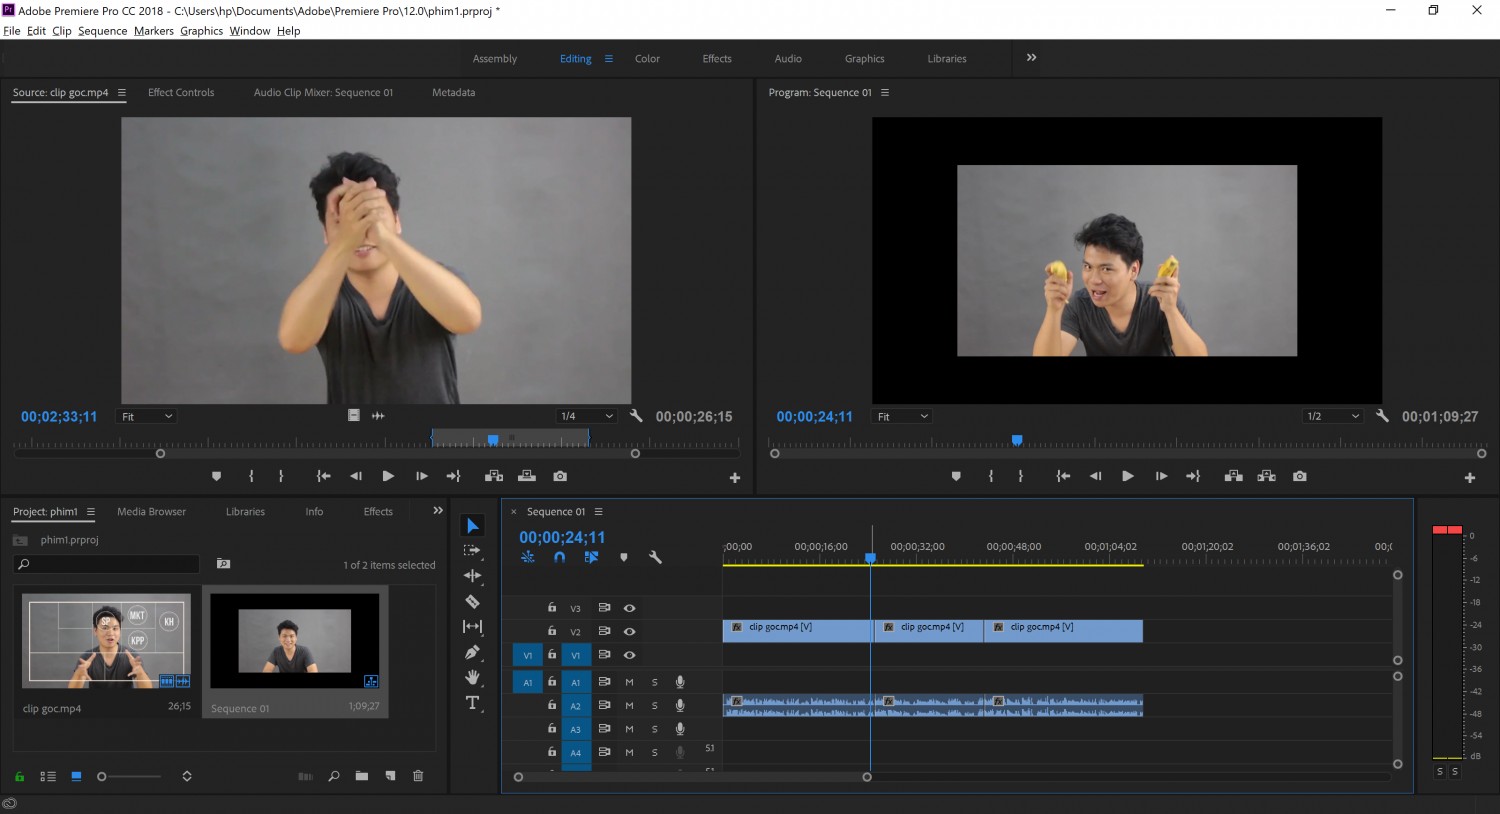Image resolution: width=1500 pixels, height=814 pixels.
Task: Open timeline display settings wrench icon
Action: point(655,557)
